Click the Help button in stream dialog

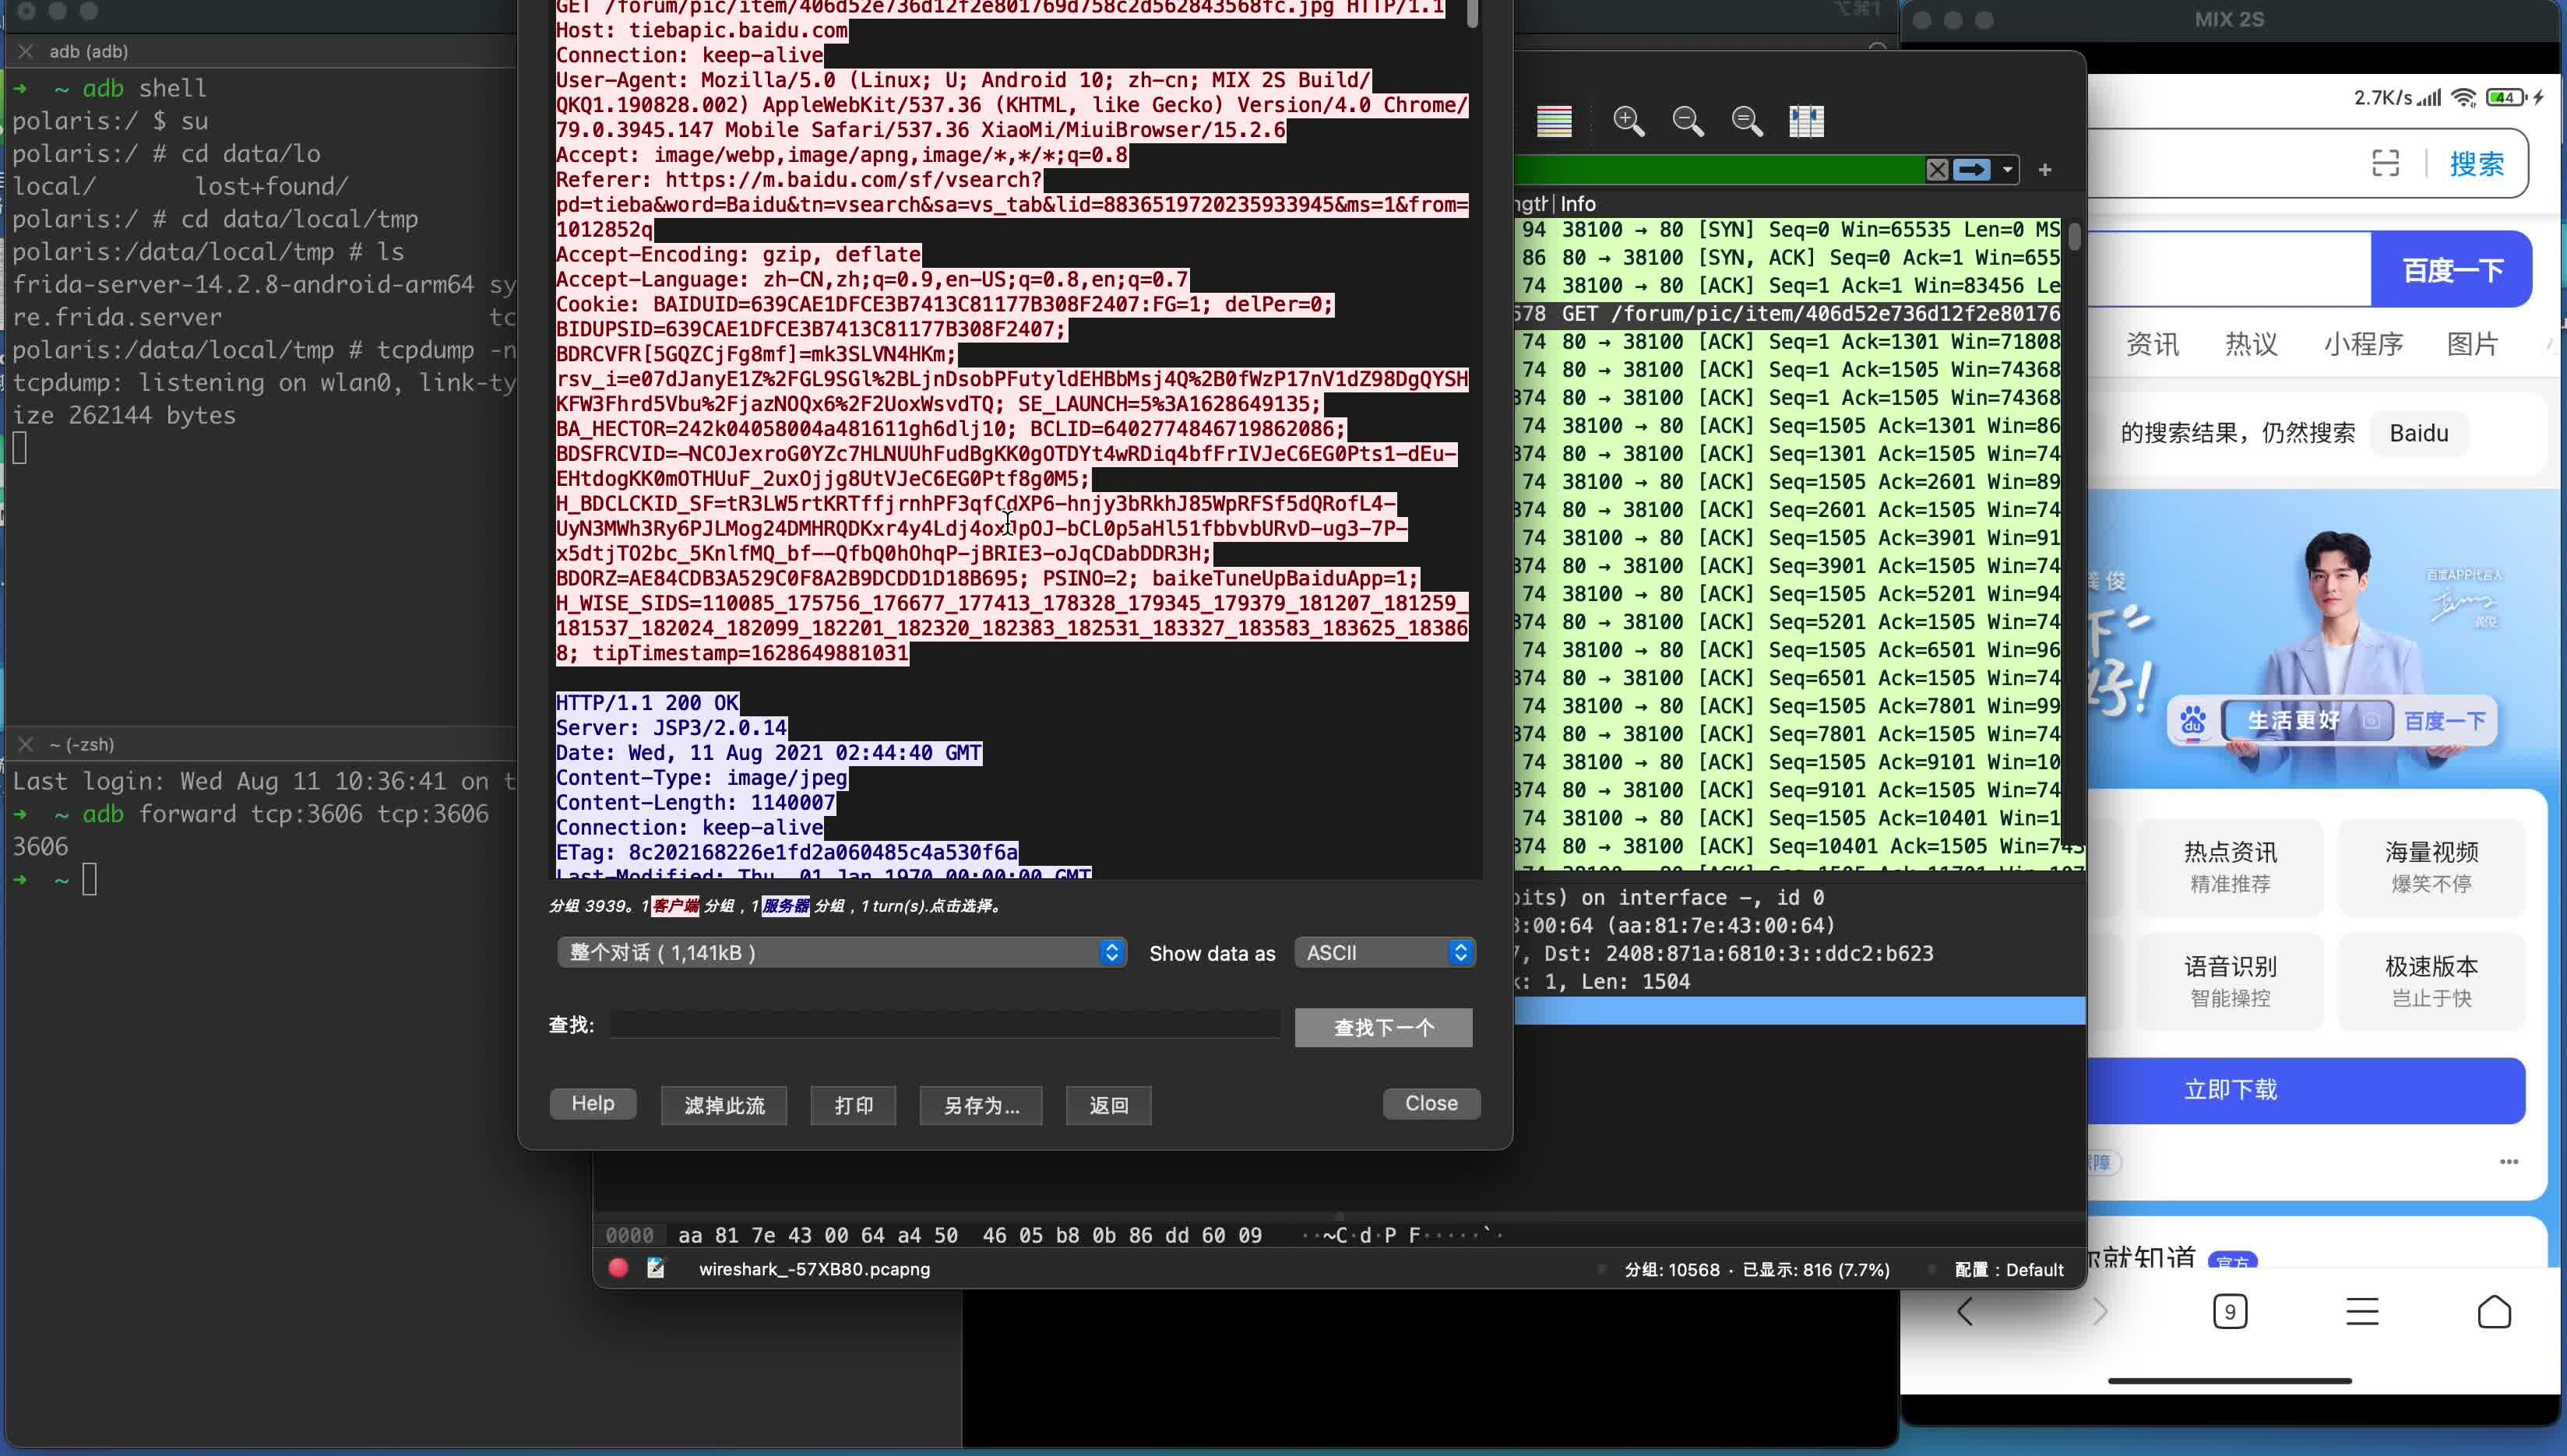(593, 1103)
